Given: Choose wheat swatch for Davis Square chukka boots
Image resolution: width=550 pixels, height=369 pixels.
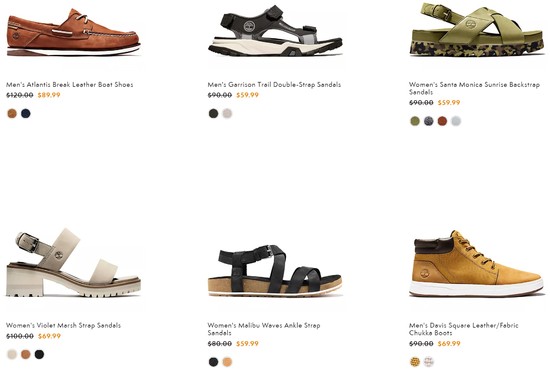Looking at the screenshot, I should (x=415, y=362).
